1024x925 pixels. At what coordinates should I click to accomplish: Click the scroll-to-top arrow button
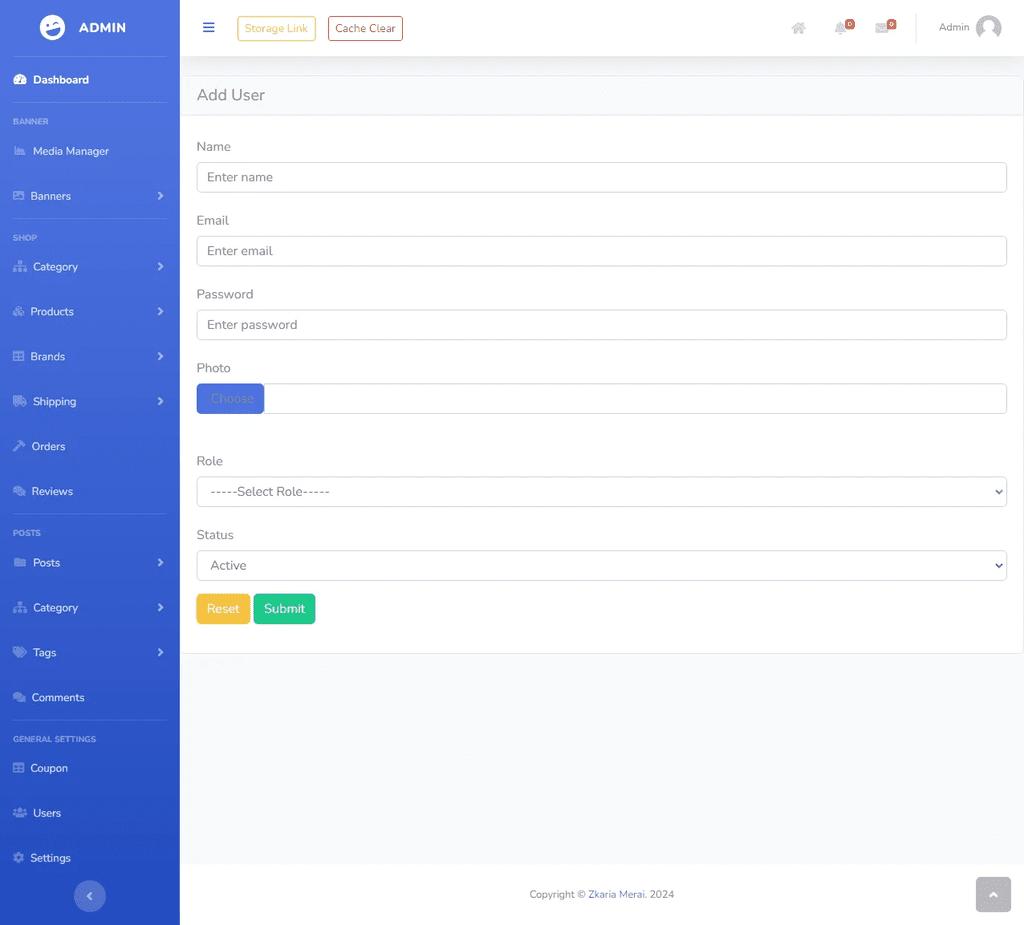[993, 894]
